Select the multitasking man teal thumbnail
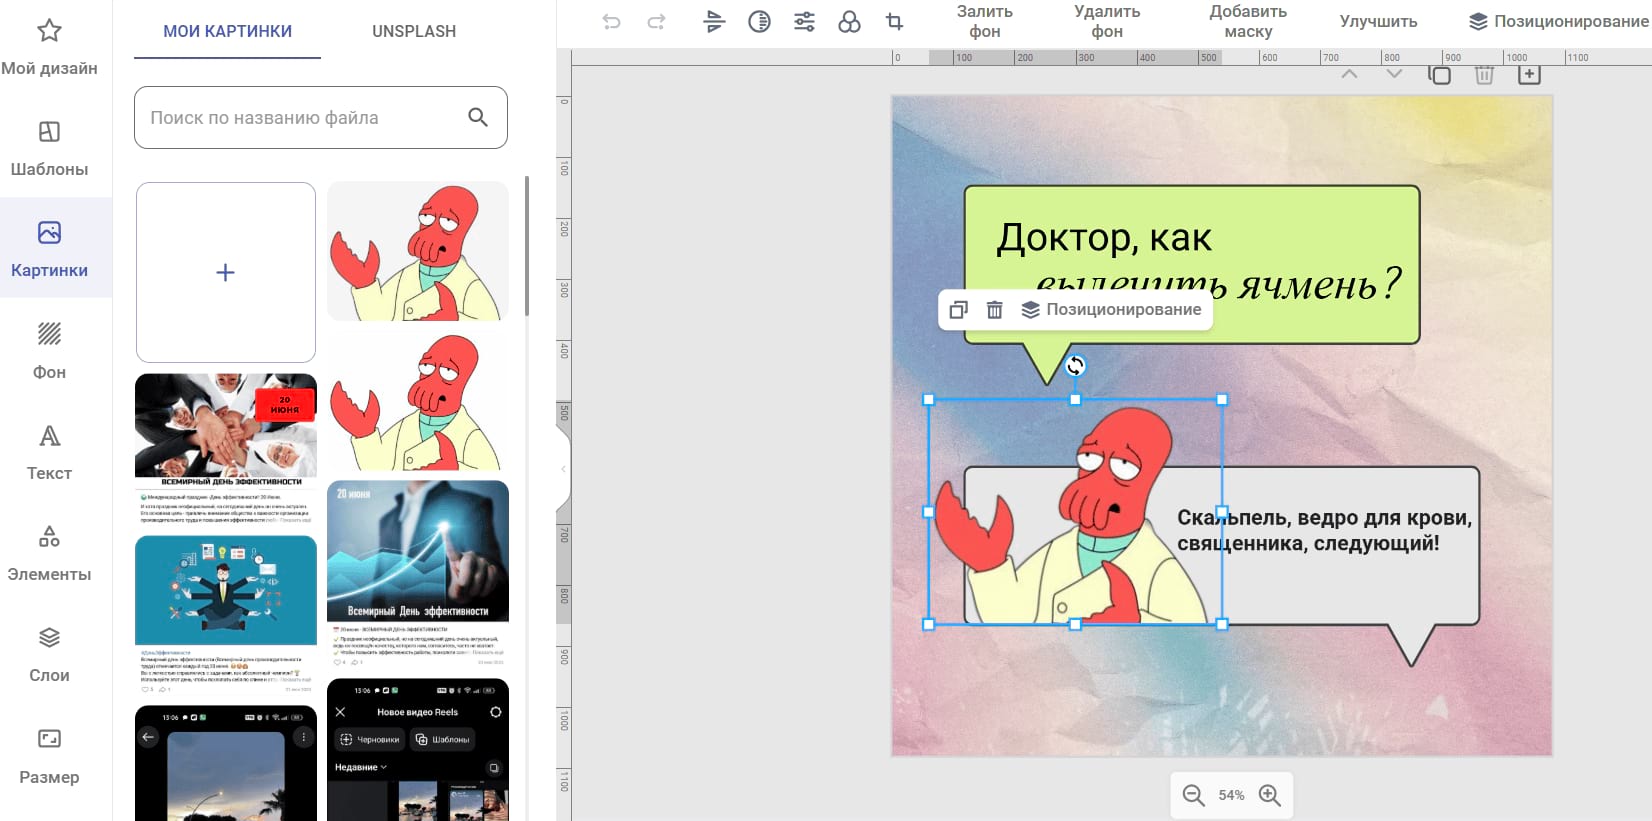Screen dimensions: 1652x821 coord(226,615)
